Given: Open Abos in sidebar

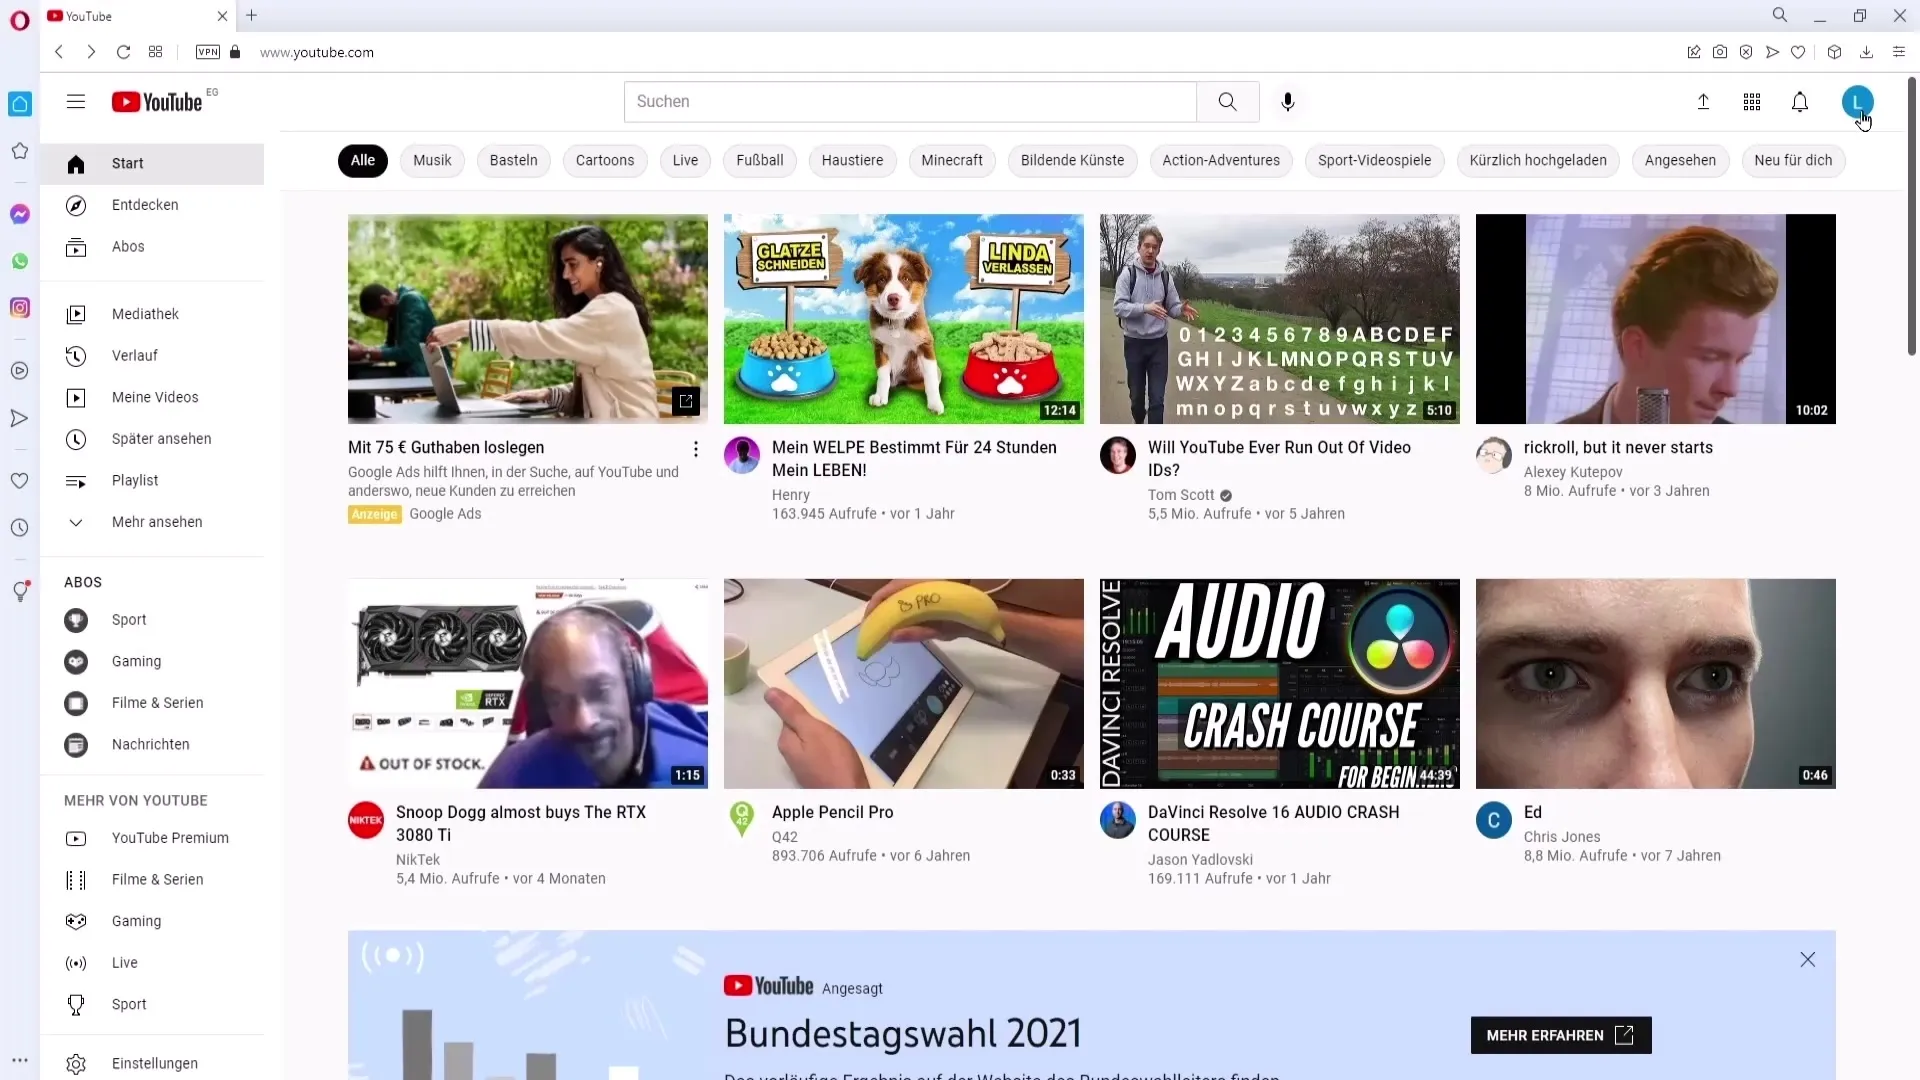Looking at the screenshot, I should 152,247.
